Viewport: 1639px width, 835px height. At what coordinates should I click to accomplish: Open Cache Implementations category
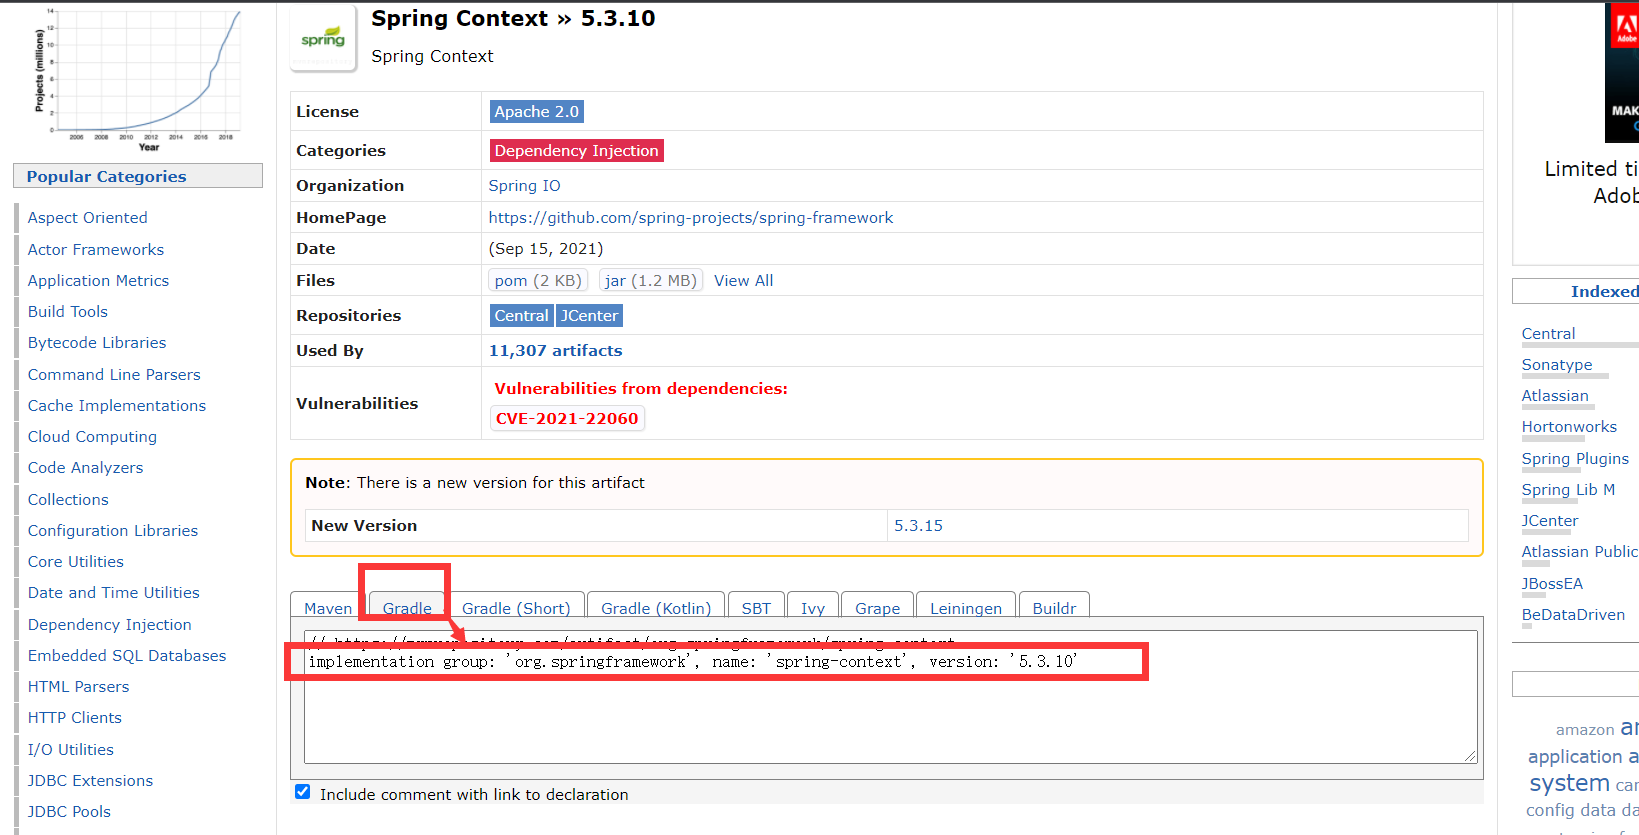click(117, 406)
